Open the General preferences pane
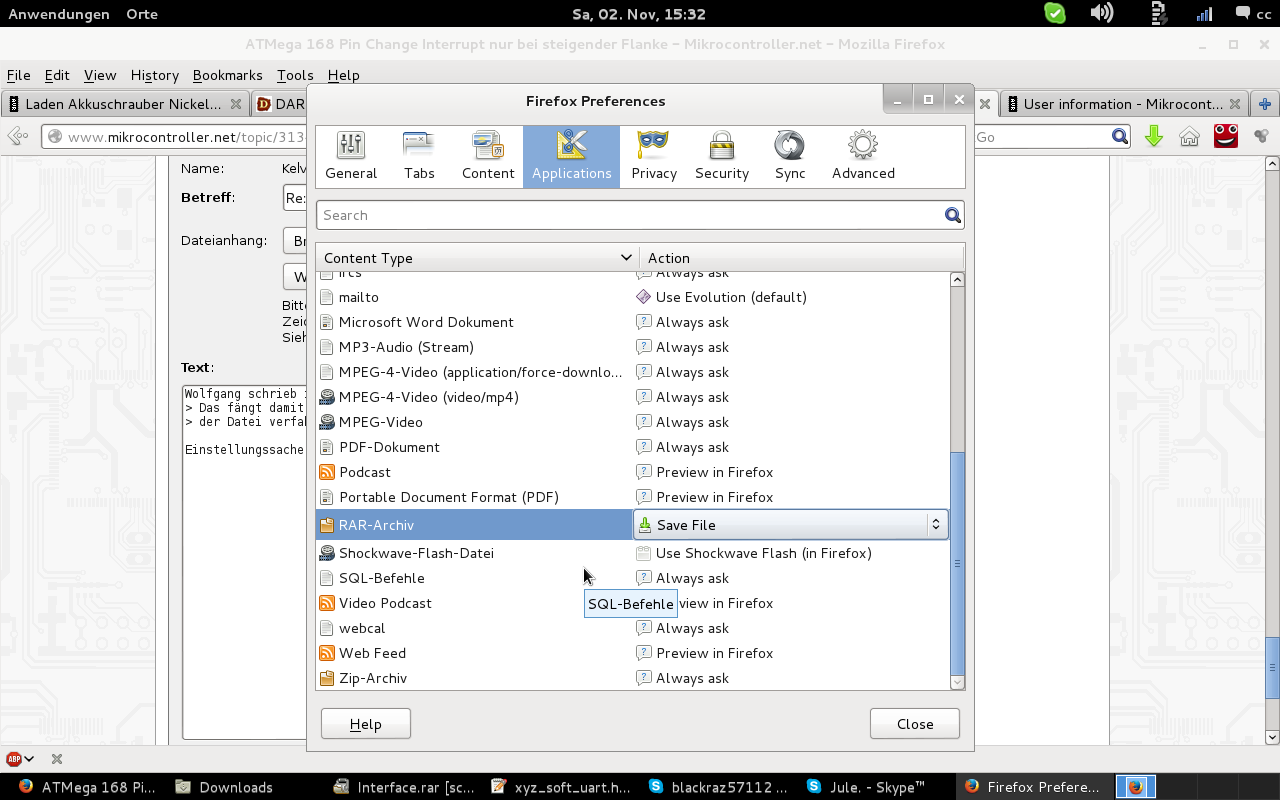The width and height of the screenshot is (1280, 800). [351, 156]
